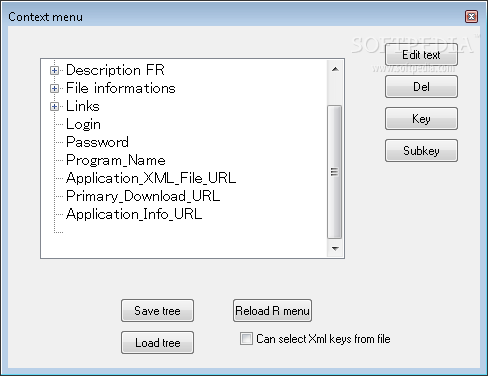Image resolution: width=488 pixels, height=376 pixels.
Task: Click the Save tree button
Action: (157, 311)
